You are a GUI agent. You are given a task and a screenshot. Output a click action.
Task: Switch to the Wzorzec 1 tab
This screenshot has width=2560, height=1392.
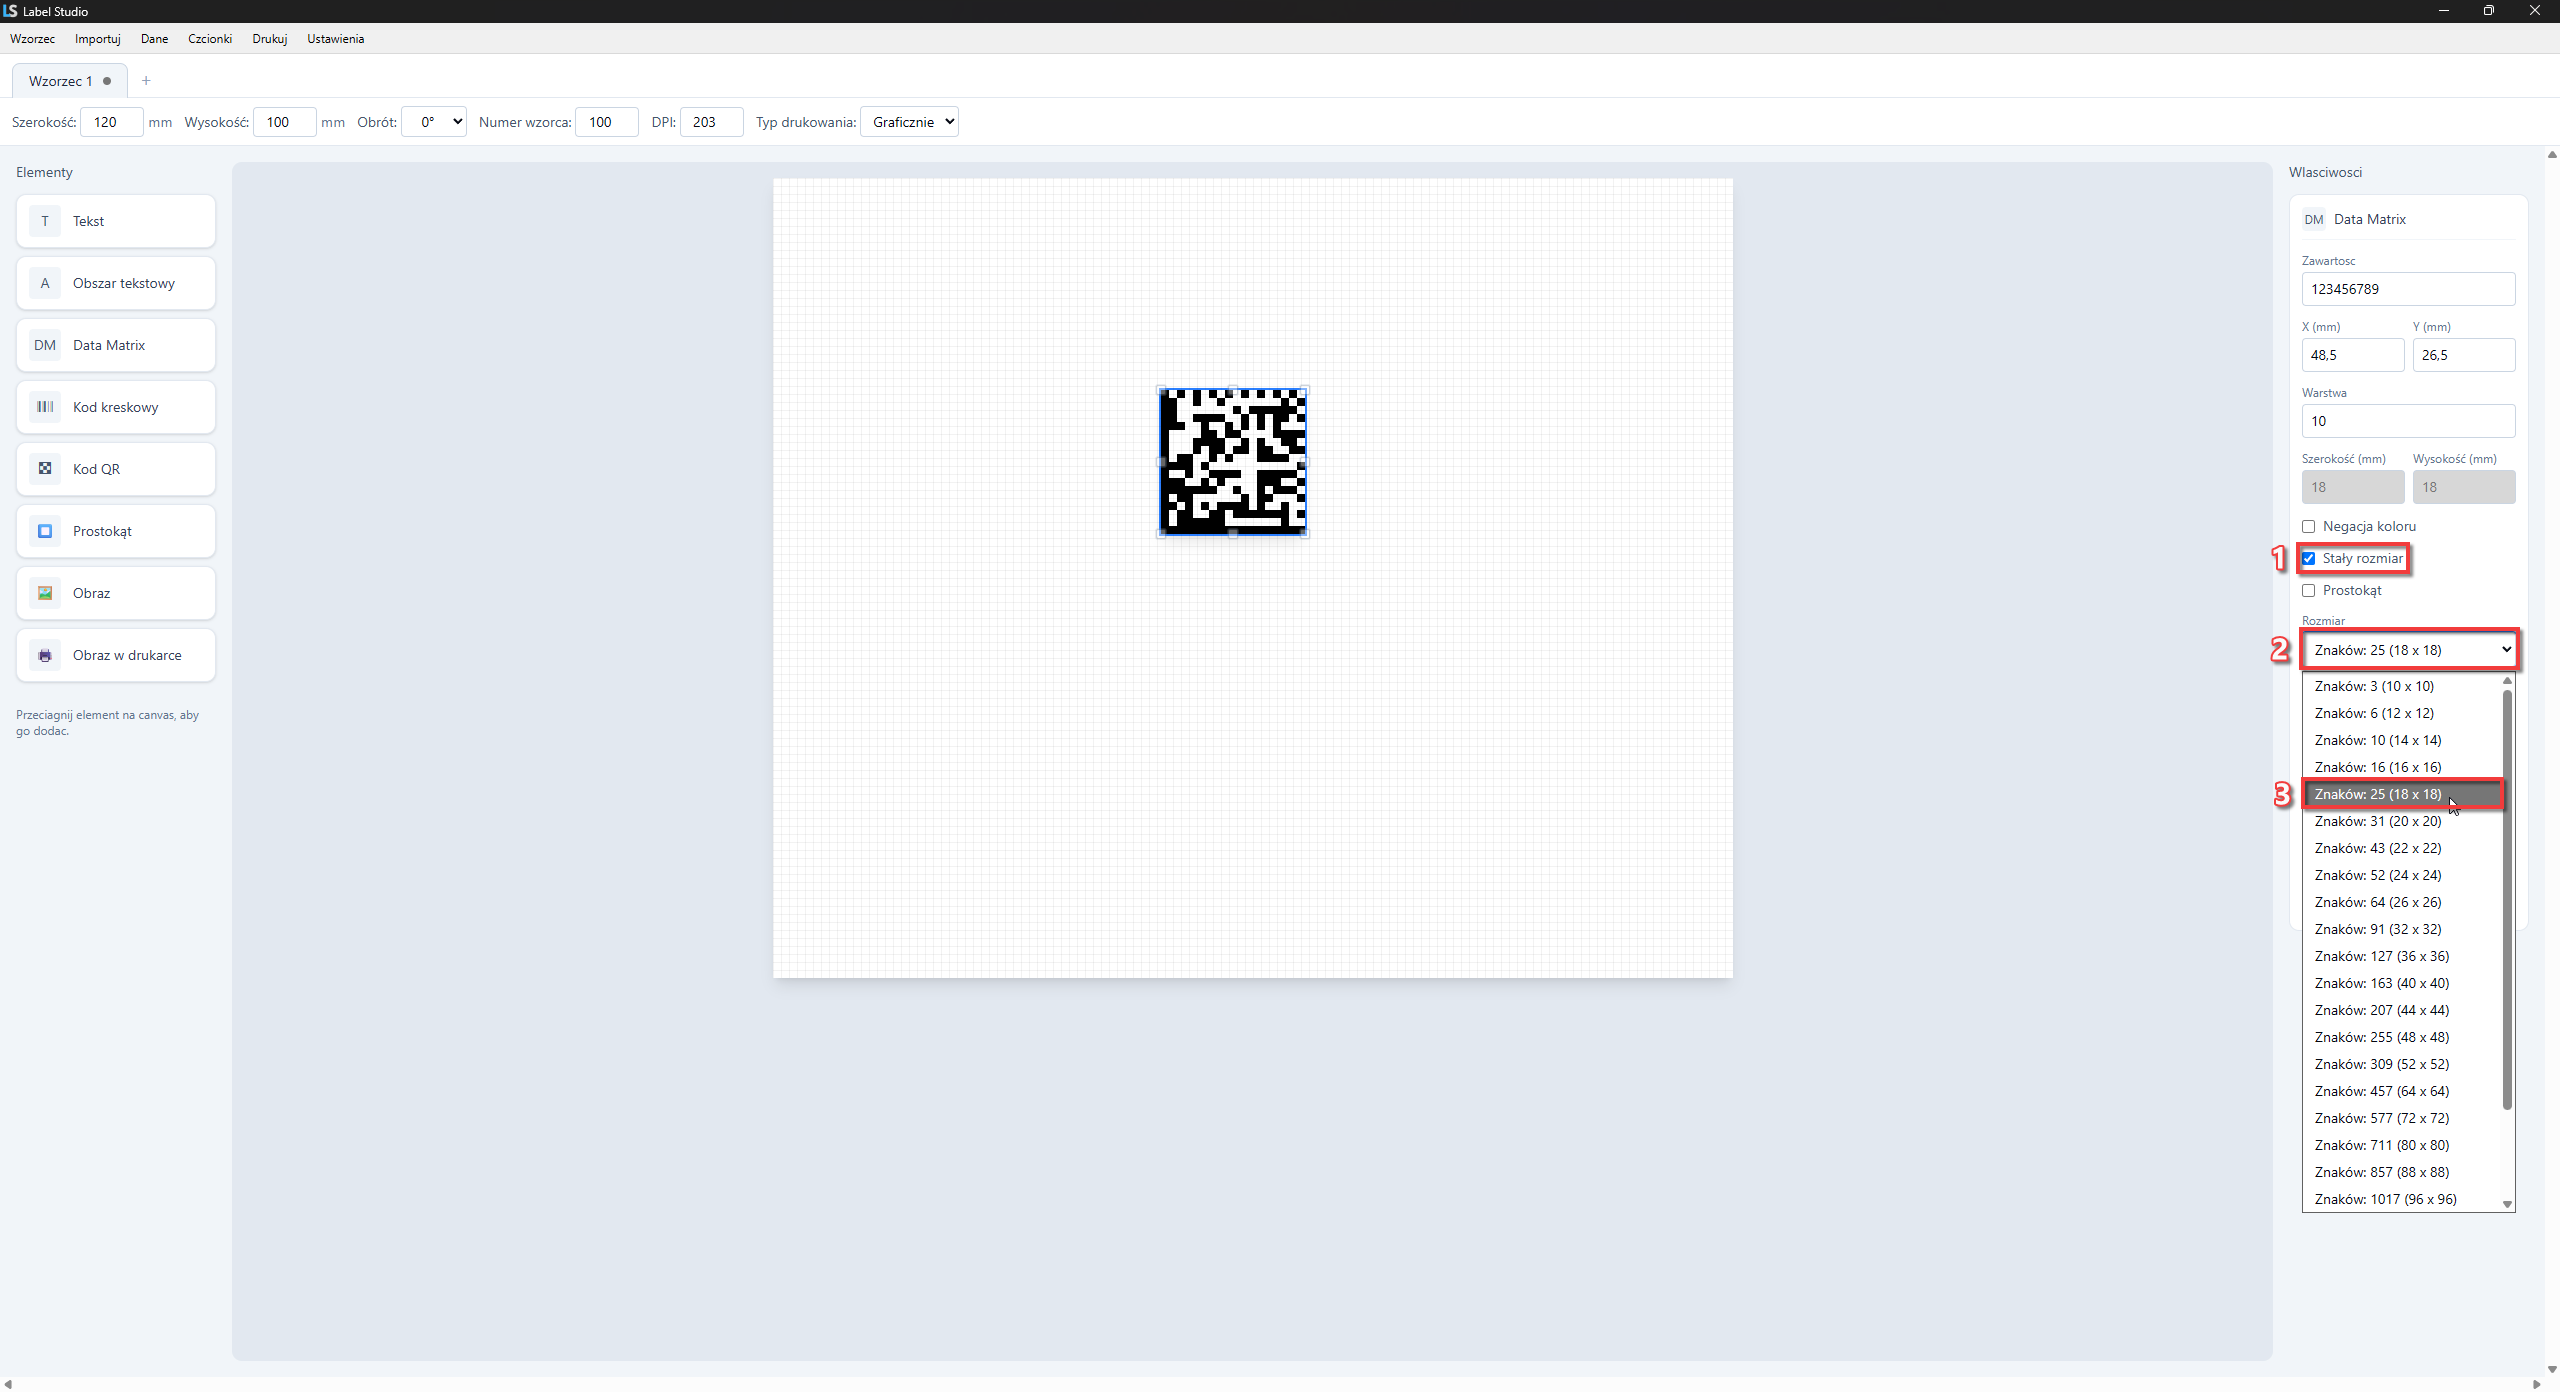pyautogui.click(x=69, y=81)
